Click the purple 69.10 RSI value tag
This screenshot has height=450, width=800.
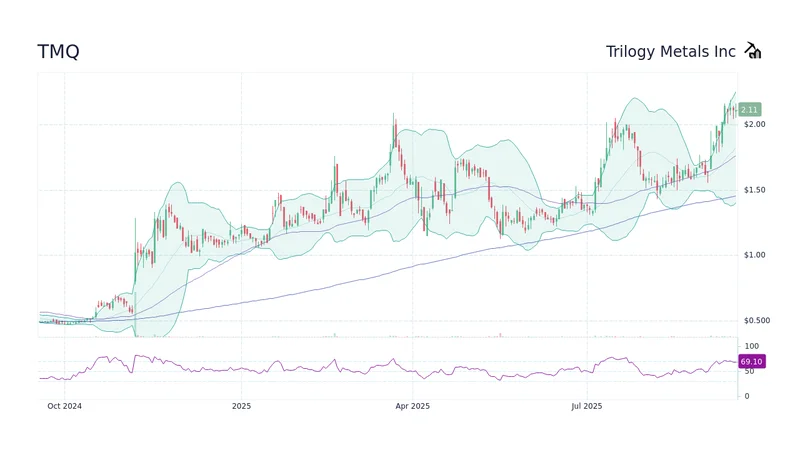[x=751, y=361]
